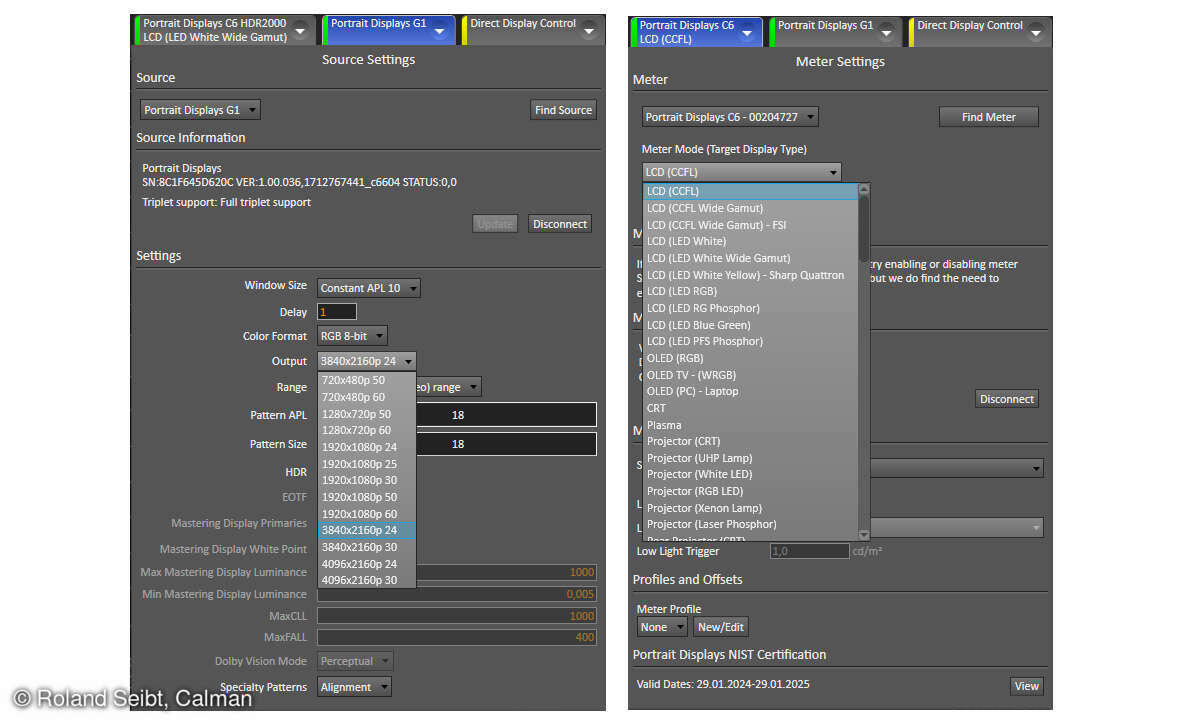Open the Portrait Displays G1 tab arrow in Meter Settings

coord(886,33)
